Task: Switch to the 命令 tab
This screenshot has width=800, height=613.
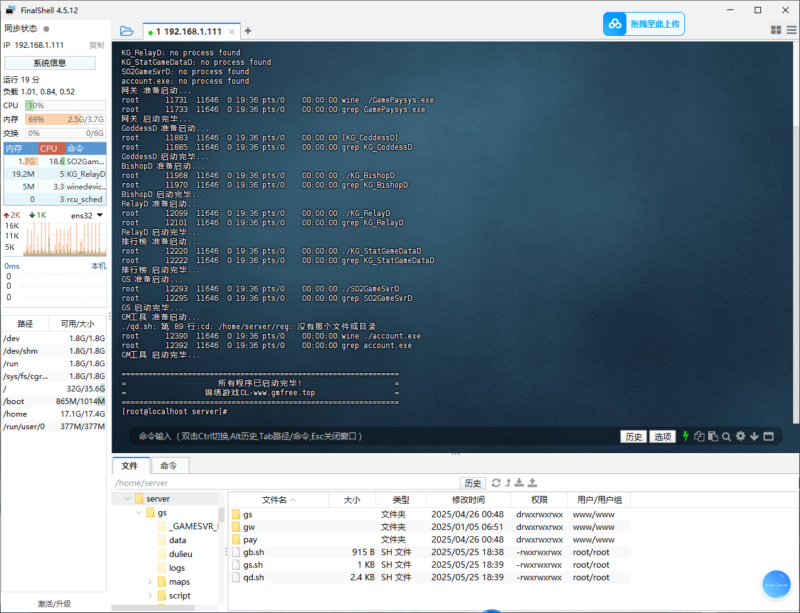Action: [x=167, y=466]
